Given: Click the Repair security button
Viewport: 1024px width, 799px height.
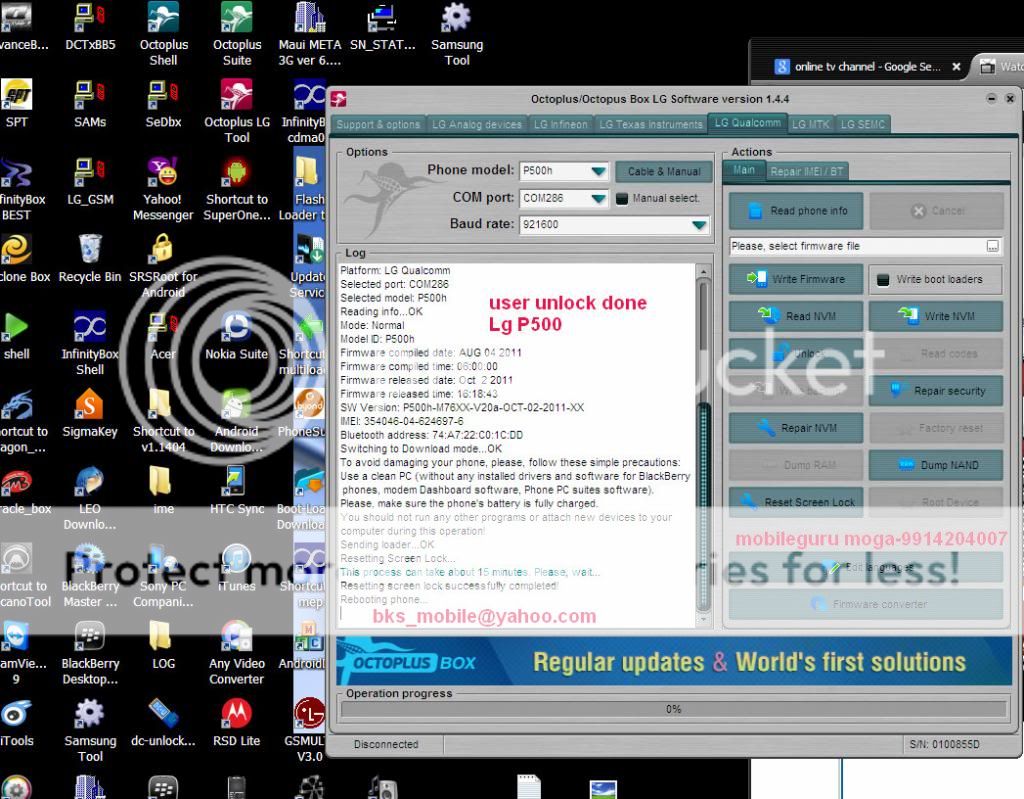Looking at the screenshot, I should (935, 391).
